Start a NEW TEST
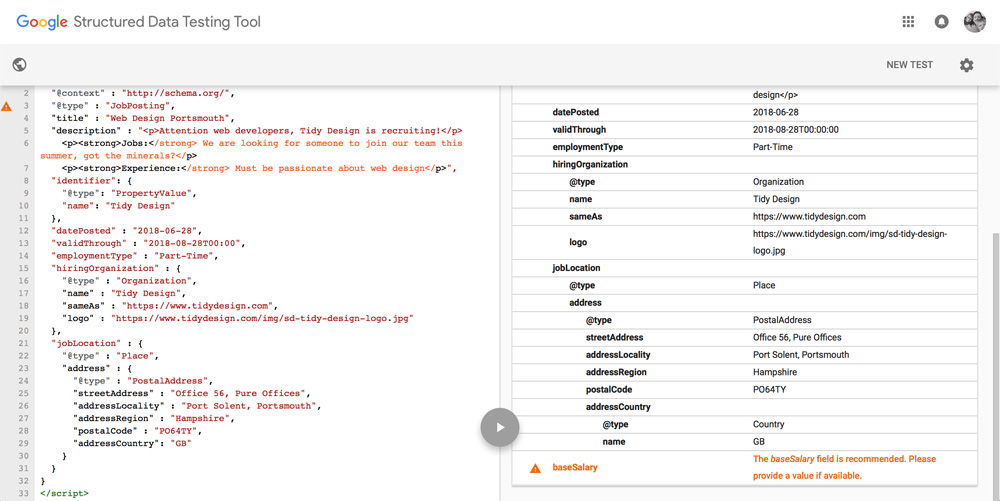The height and width of the screenshot is (501, 1000). 909,65
